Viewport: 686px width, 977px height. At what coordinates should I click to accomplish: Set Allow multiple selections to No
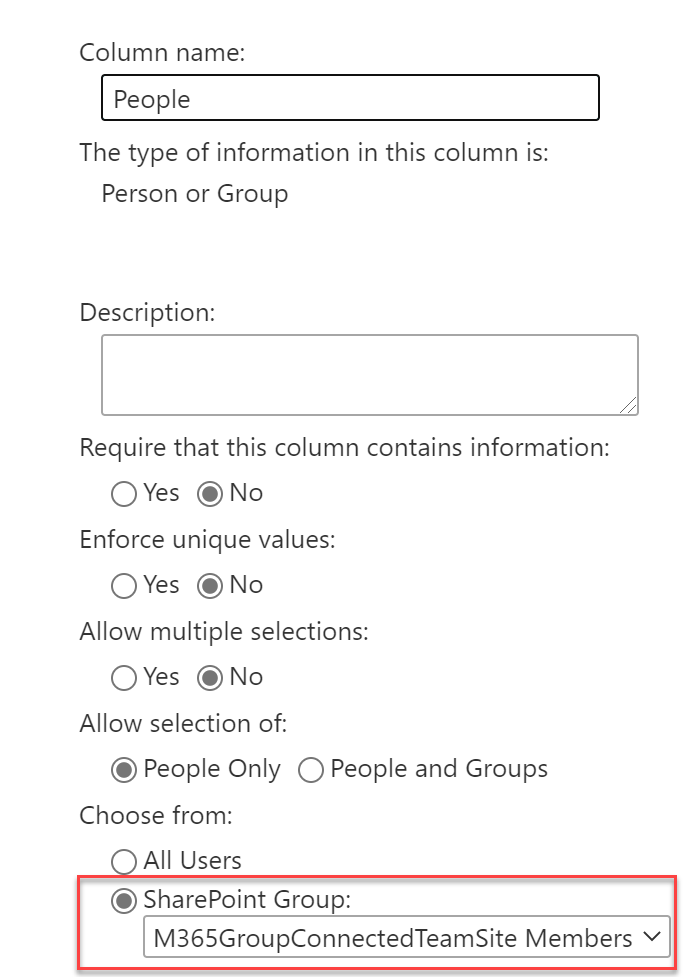point(209,678)
